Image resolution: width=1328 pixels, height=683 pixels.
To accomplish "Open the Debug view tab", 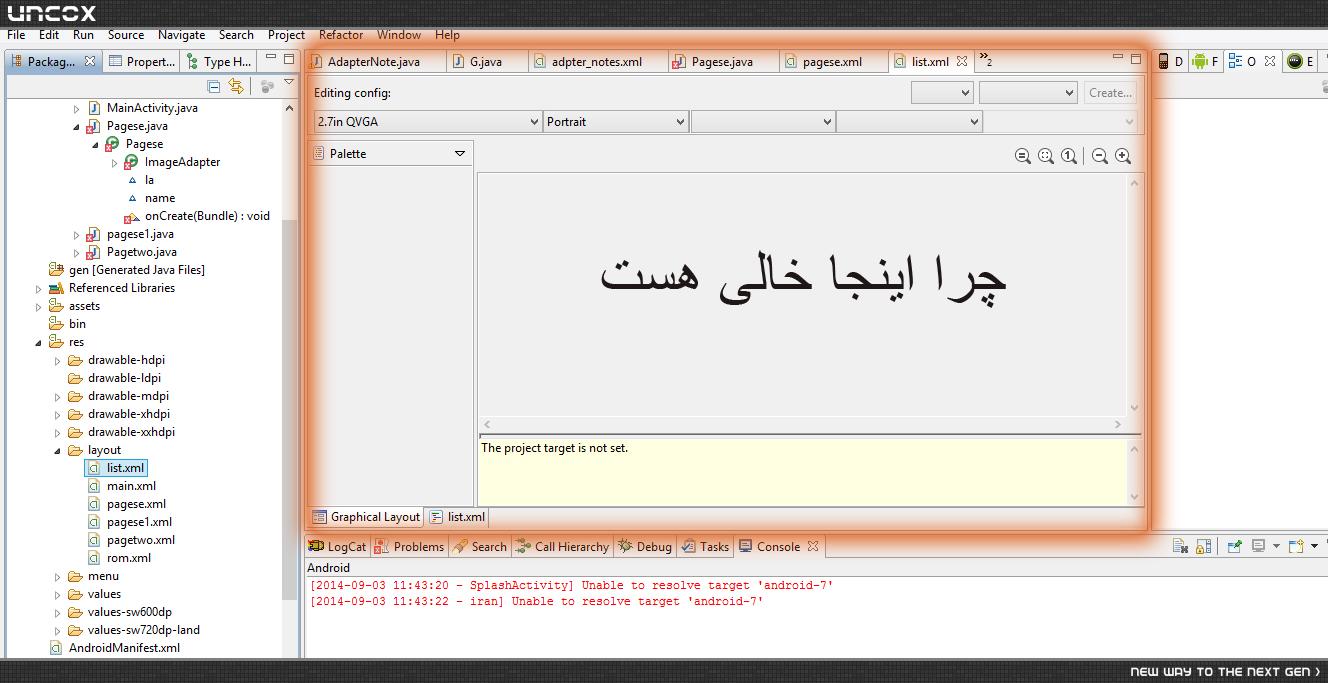I will click(x=645, y=546).
